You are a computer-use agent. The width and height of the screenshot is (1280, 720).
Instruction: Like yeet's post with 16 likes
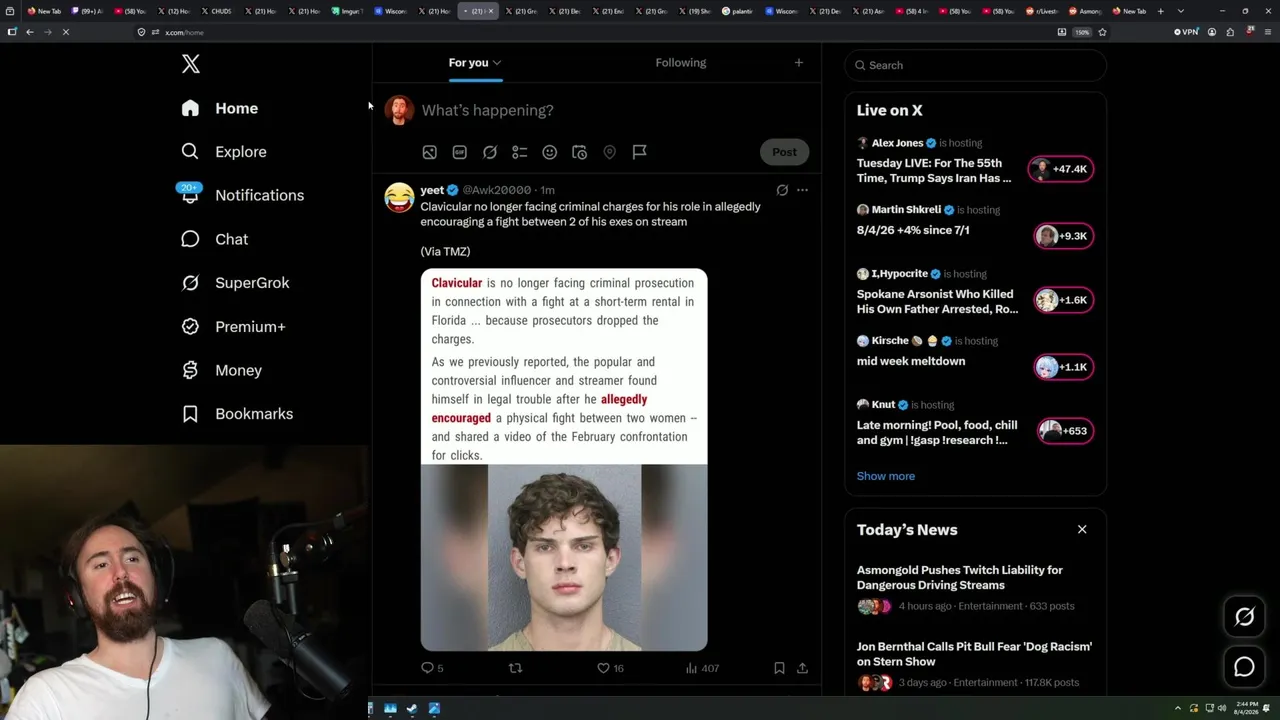click(610, 668)
